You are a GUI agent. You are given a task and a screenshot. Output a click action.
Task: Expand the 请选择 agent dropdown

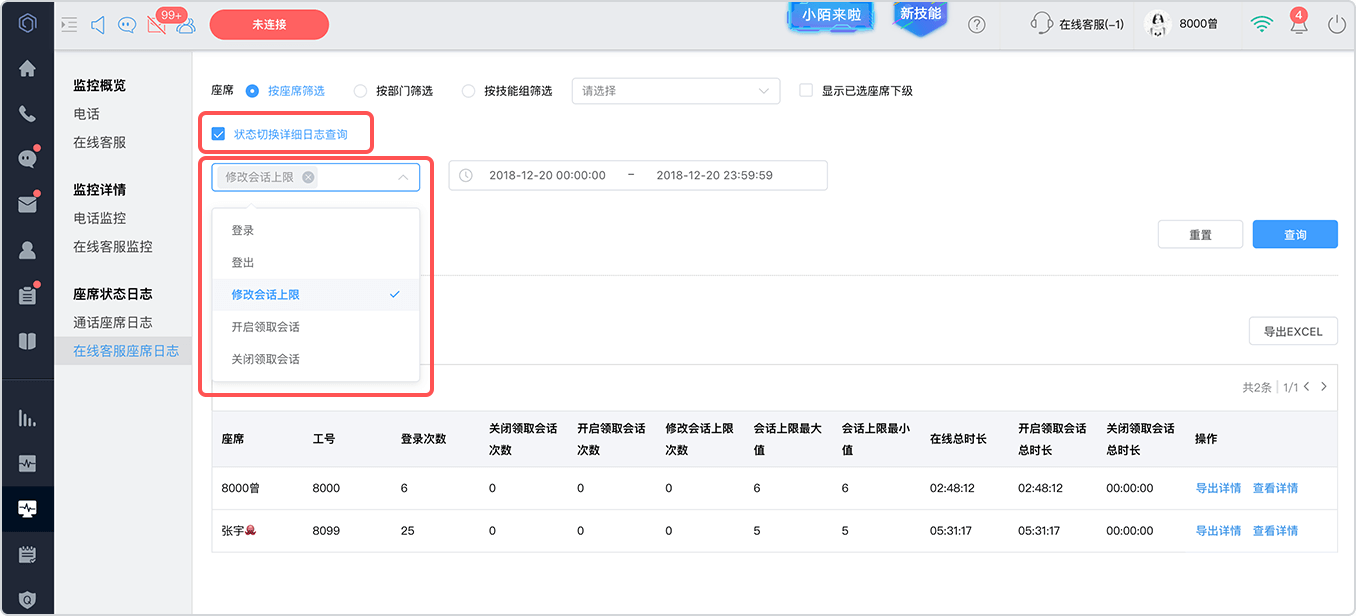[675, 91]
